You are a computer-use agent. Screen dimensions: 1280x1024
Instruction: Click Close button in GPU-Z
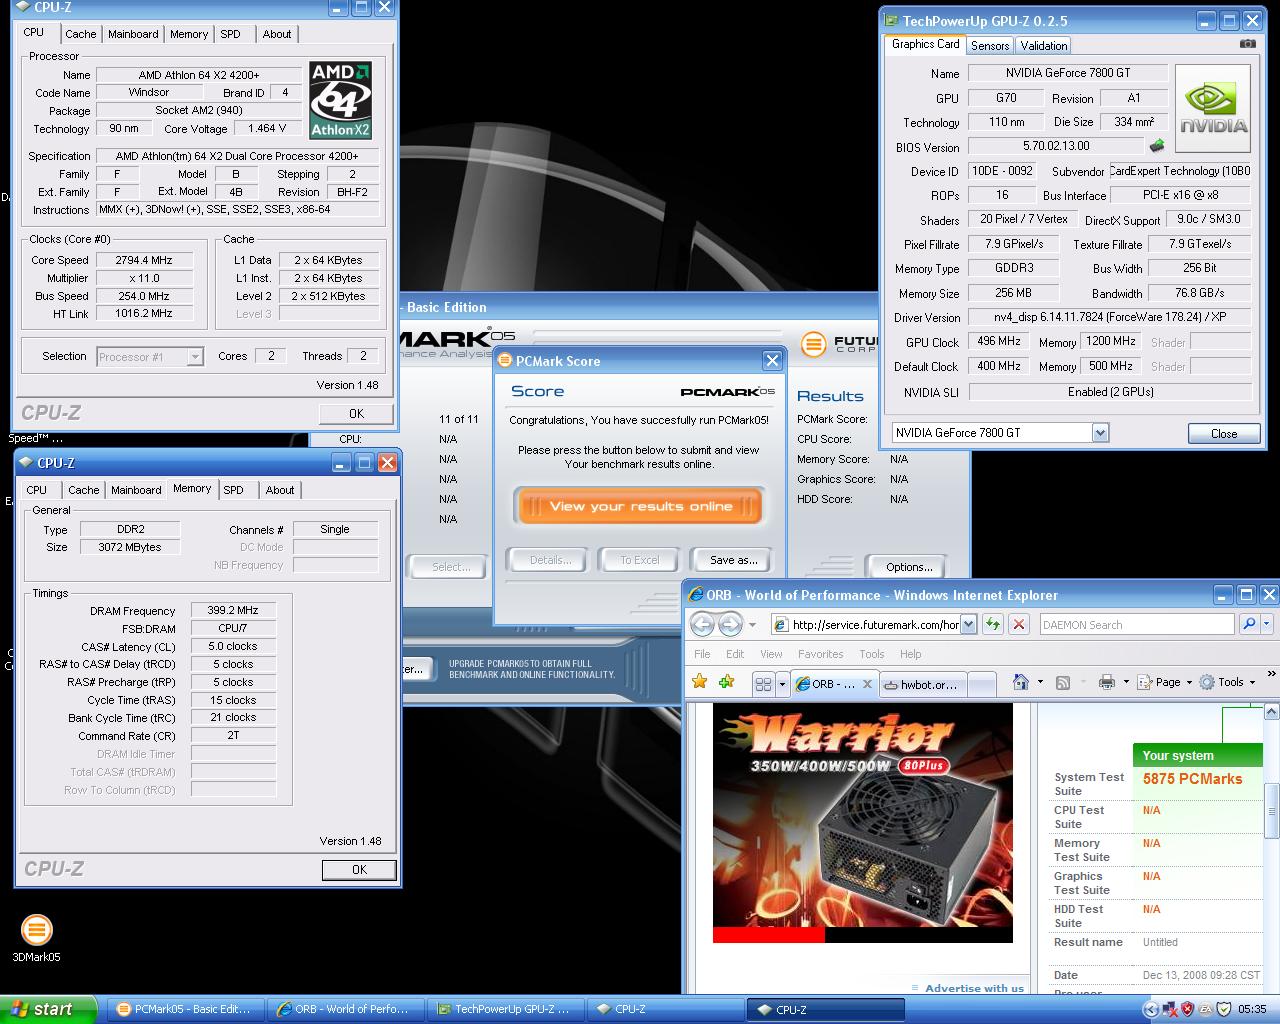click(1223, 434)
